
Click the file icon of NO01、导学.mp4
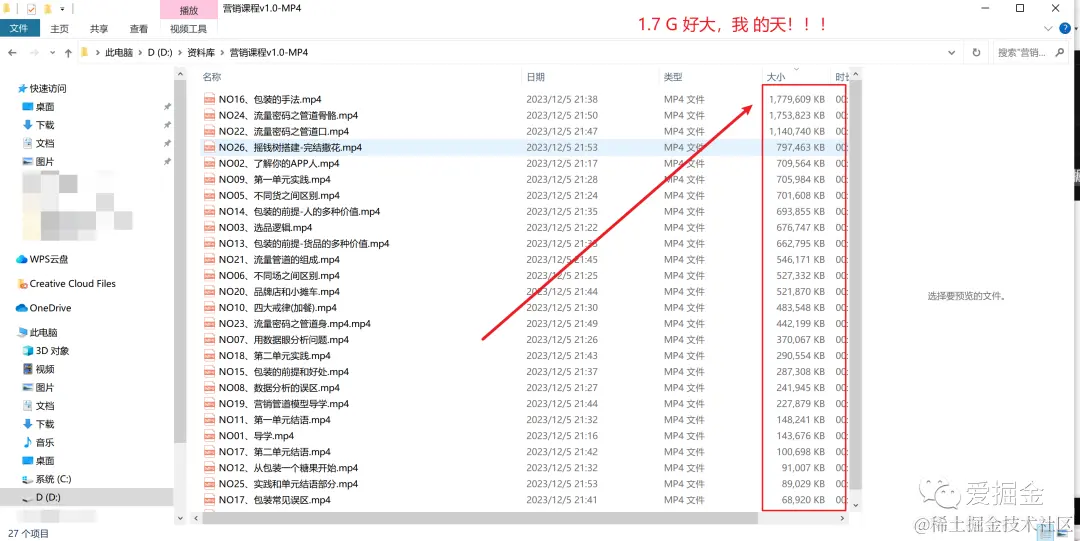209,436
